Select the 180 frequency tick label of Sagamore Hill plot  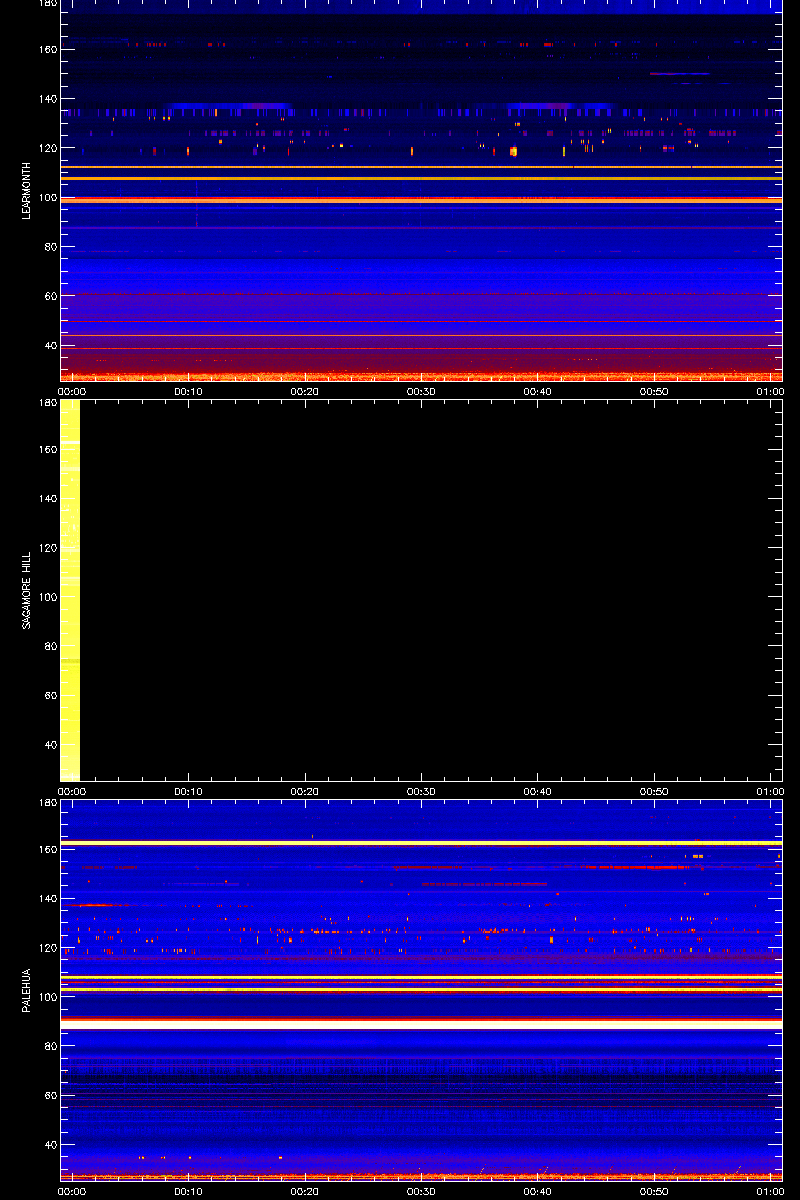[x=48, y=402]
